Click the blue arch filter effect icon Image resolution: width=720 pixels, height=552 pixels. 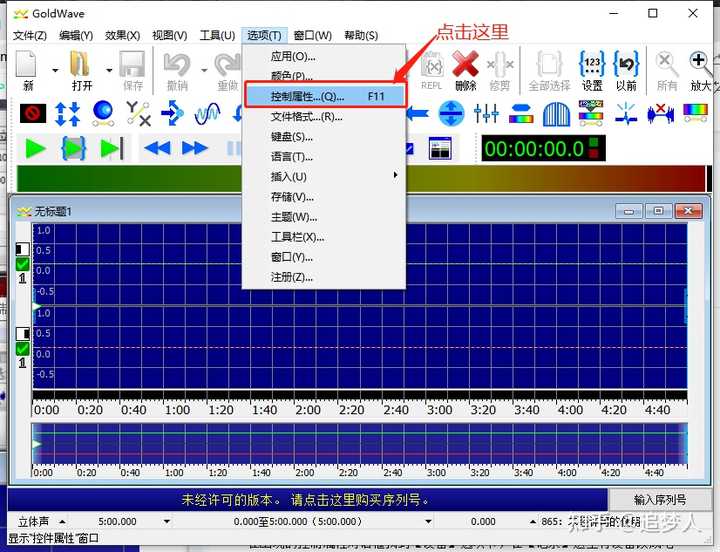pyautogui.click(x=556, y=114)
